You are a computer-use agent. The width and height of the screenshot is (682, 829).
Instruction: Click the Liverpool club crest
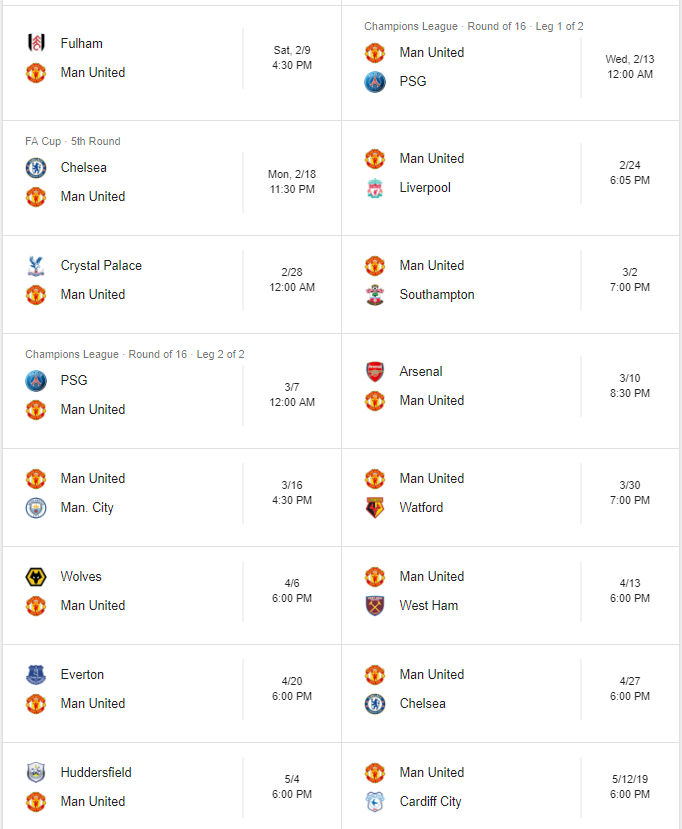pyautogui.click(x=375, y=187)
